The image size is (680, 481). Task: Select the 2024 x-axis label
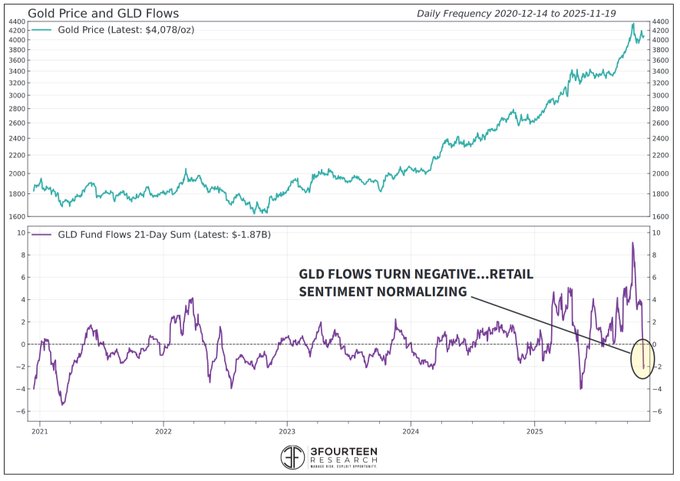[410, 432]
